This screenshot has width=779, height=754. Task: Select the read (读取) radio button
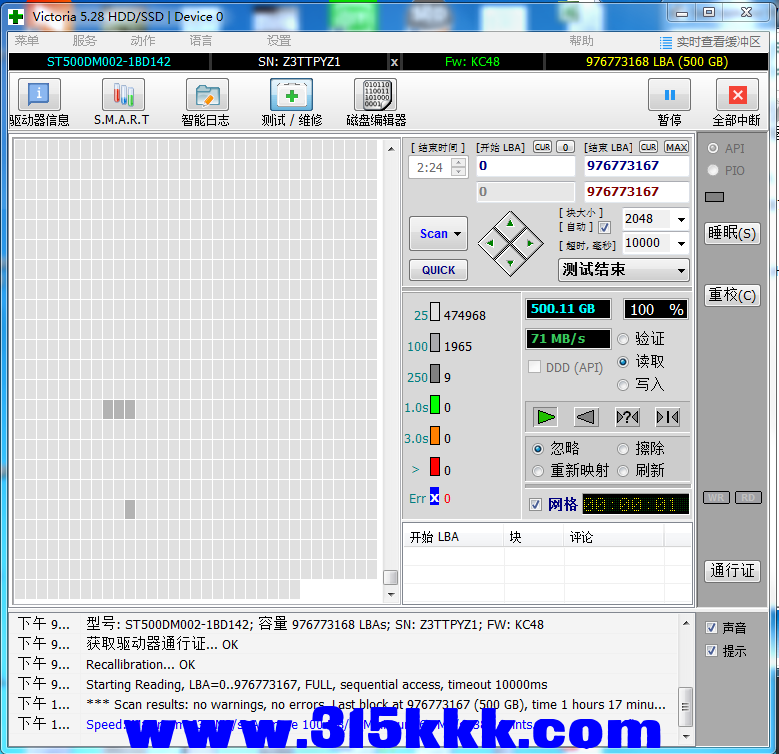623,362
